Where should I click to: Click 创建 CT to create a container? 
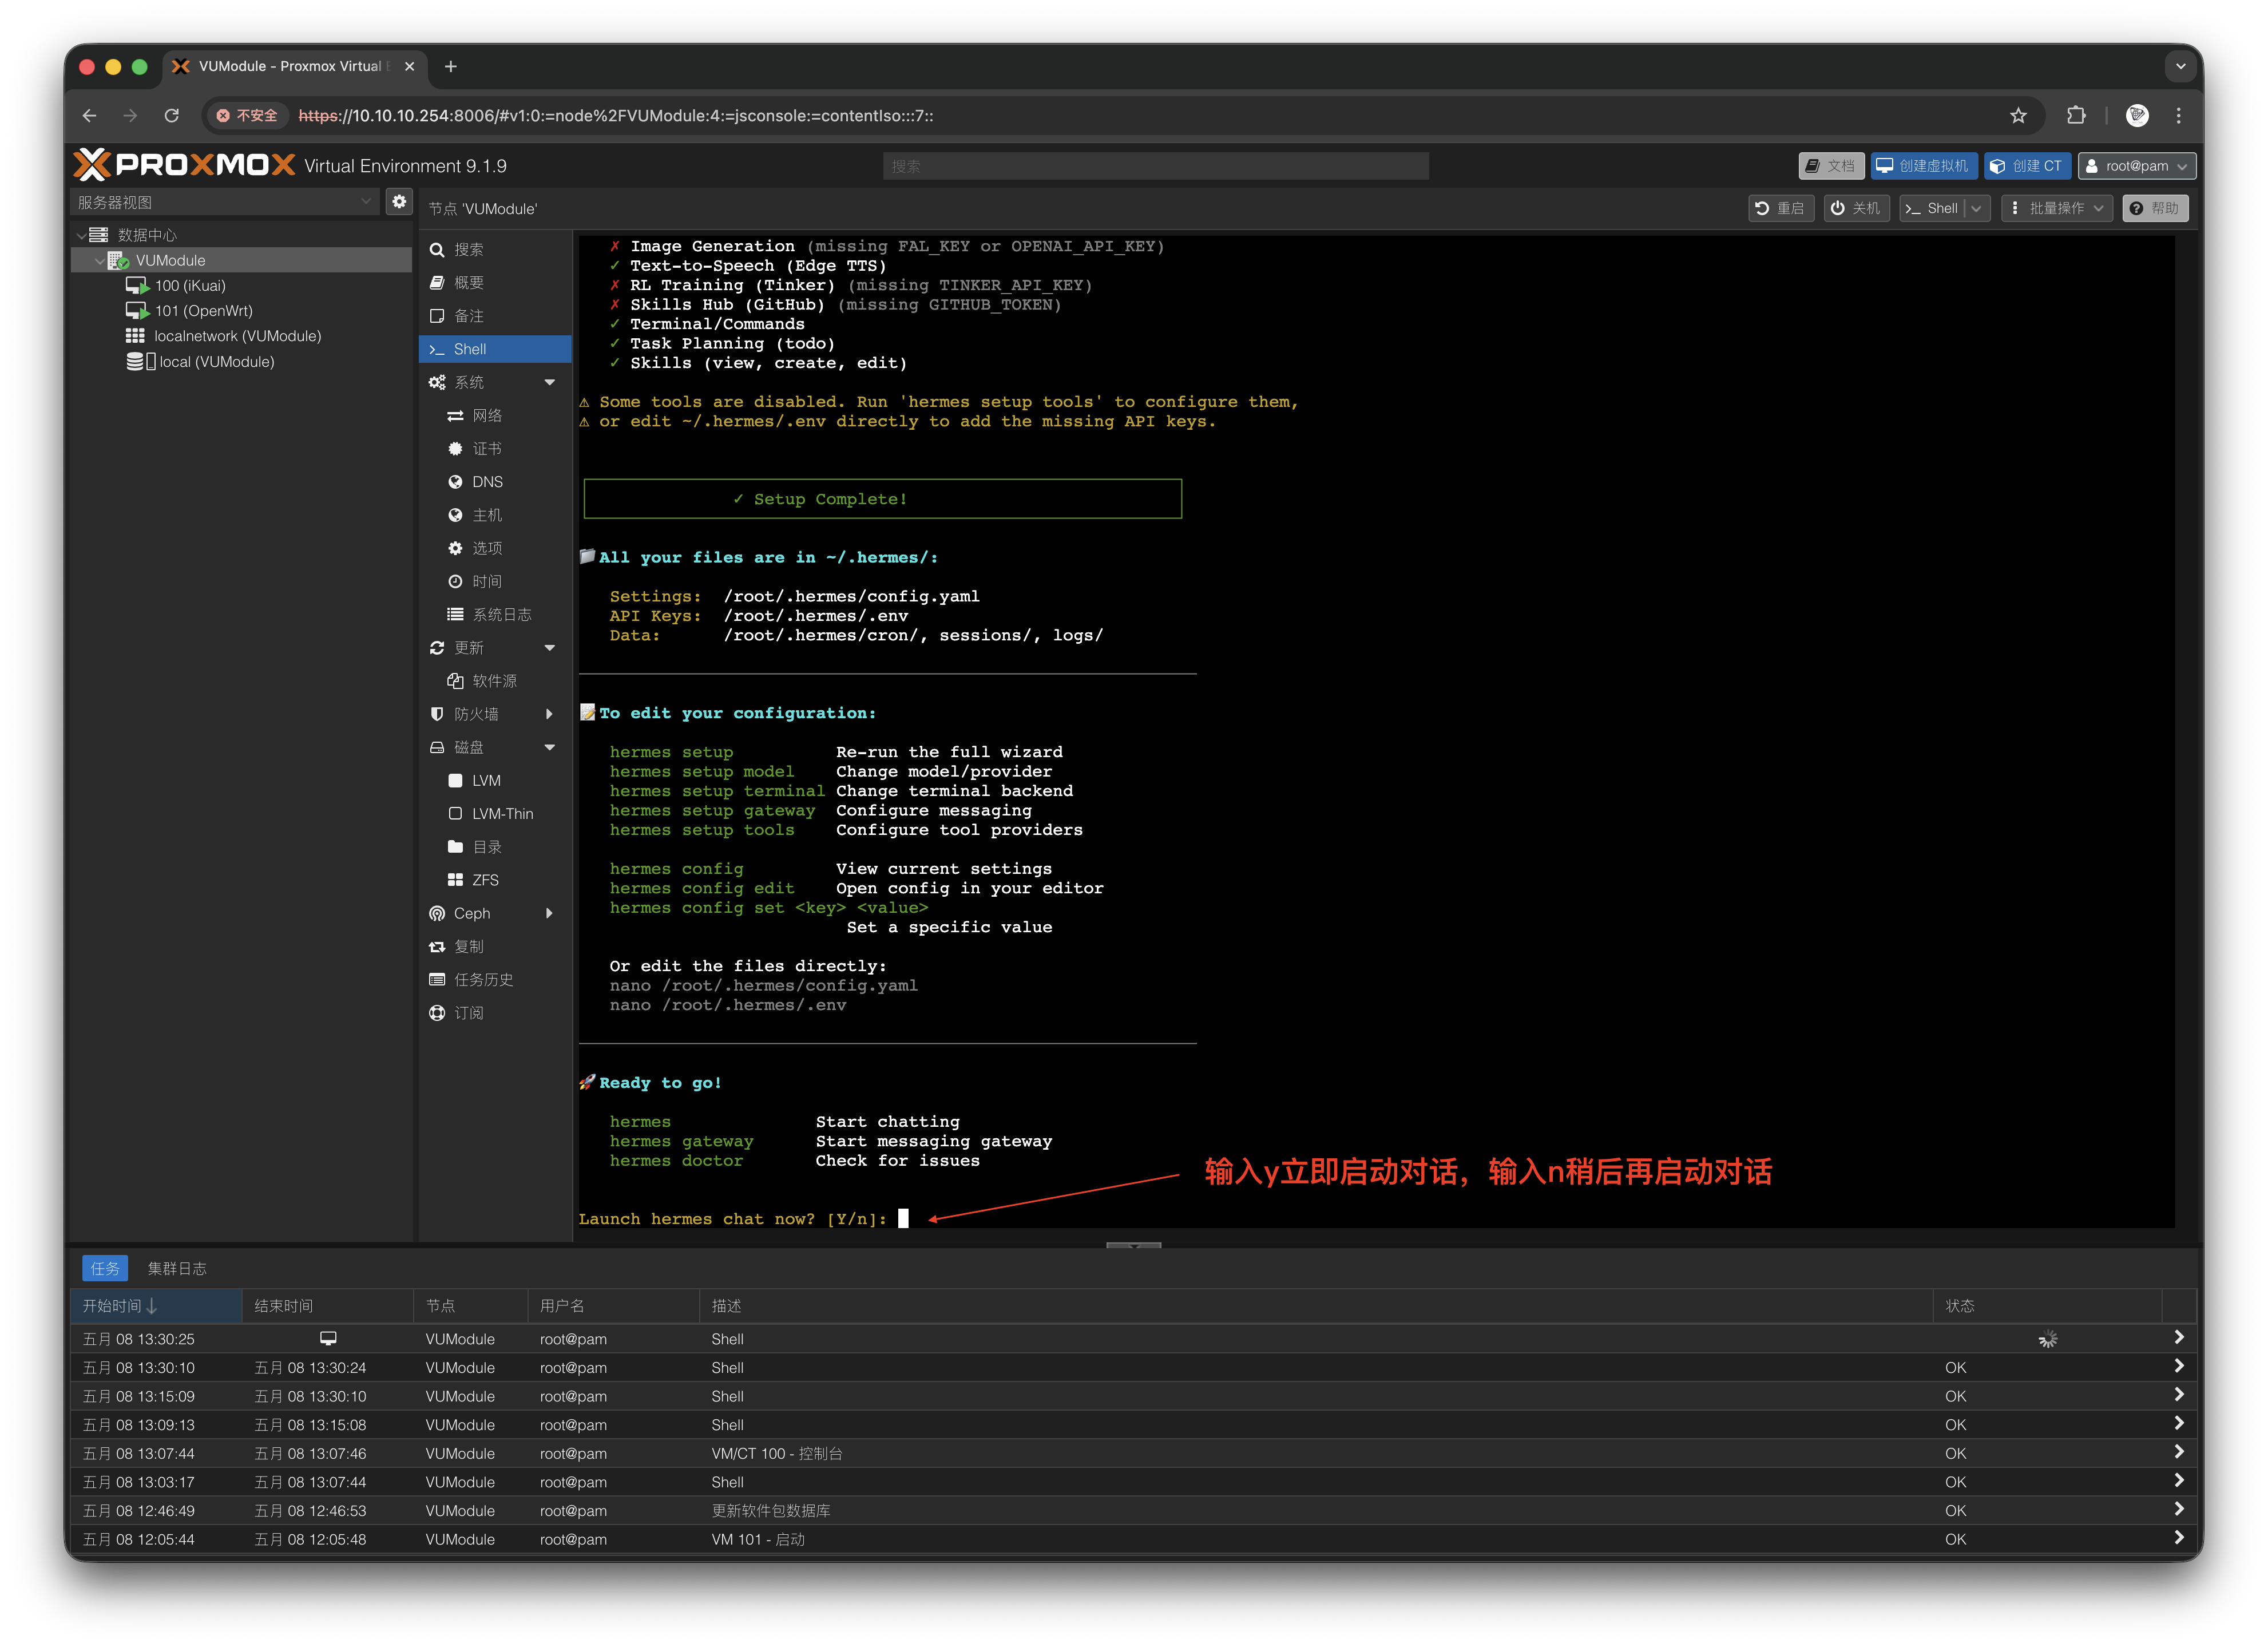pos(2026,166)
